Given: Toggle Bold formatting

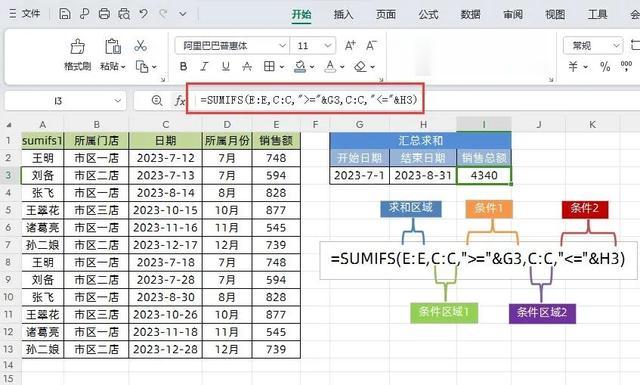Looking at the screenshot, I should coord(184,66).
